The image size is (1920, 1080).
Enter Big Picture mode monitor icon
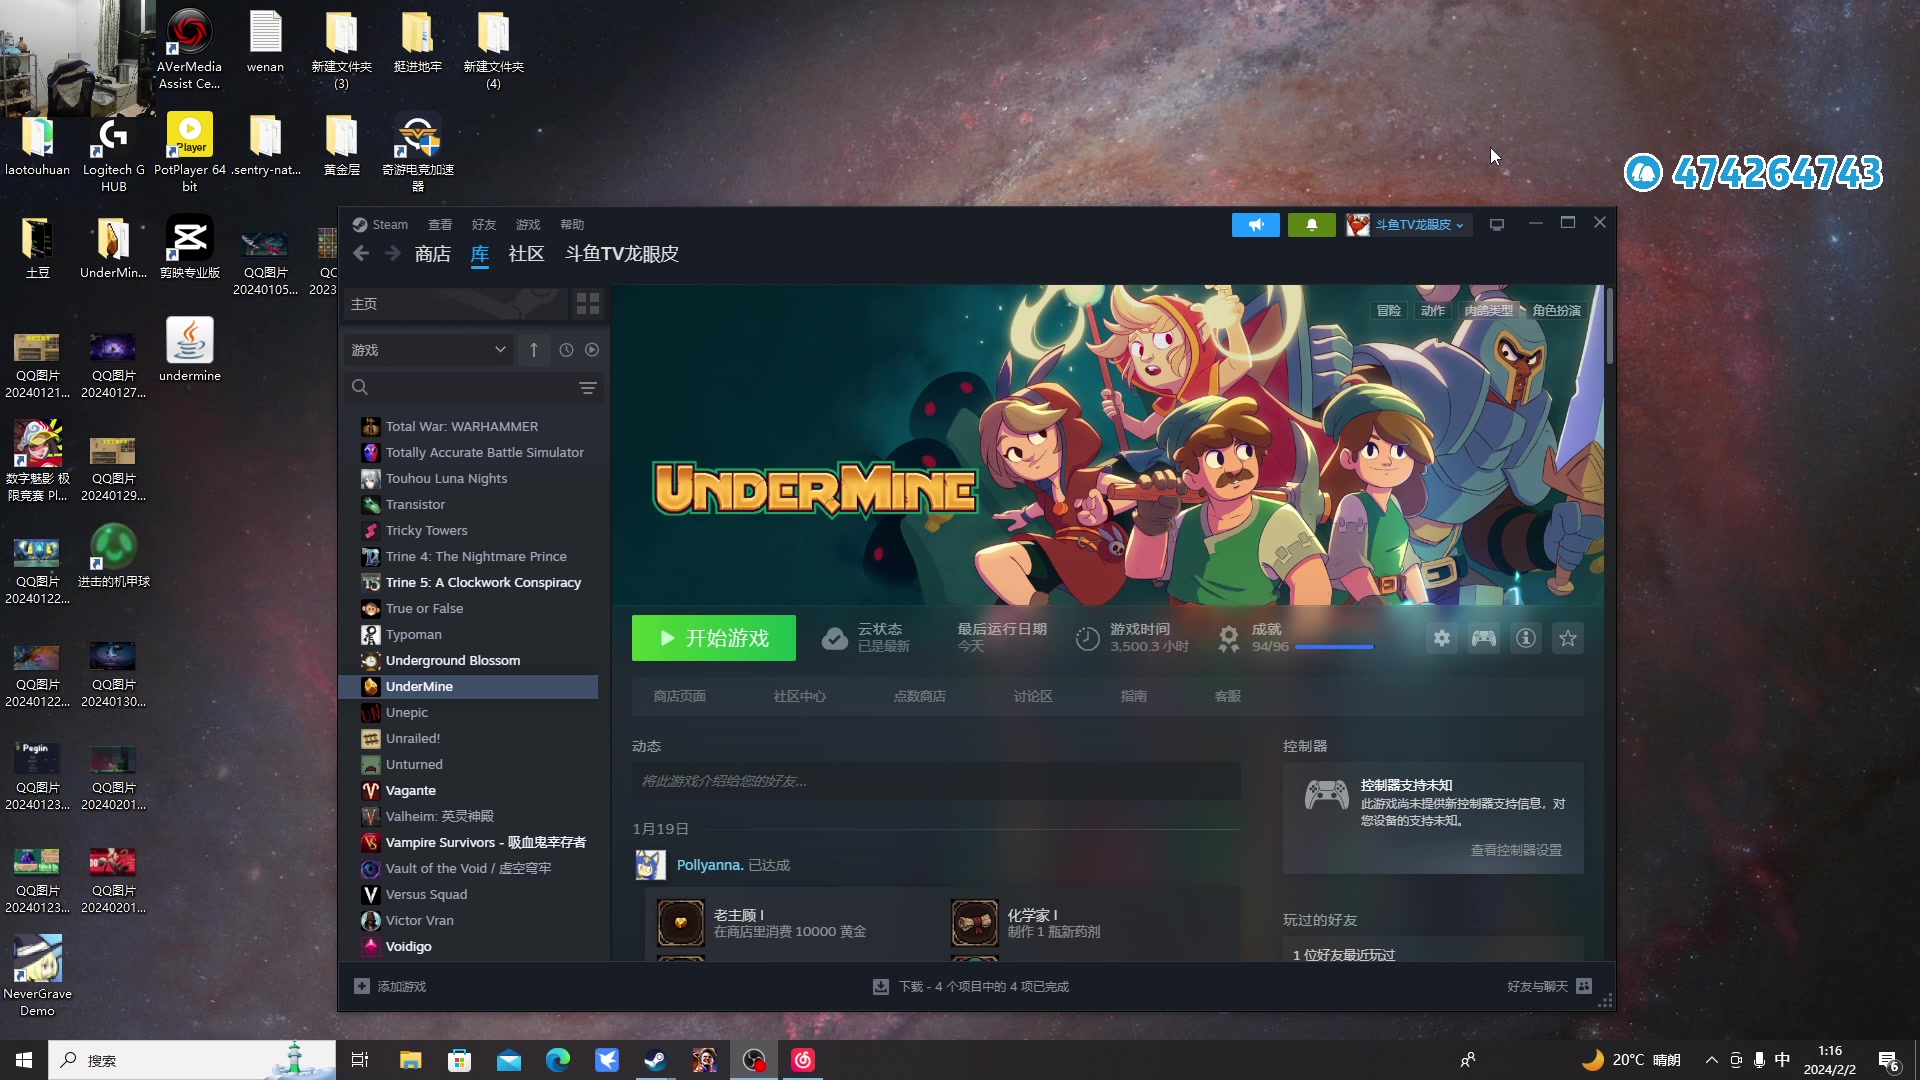[x=1497, y=225]
